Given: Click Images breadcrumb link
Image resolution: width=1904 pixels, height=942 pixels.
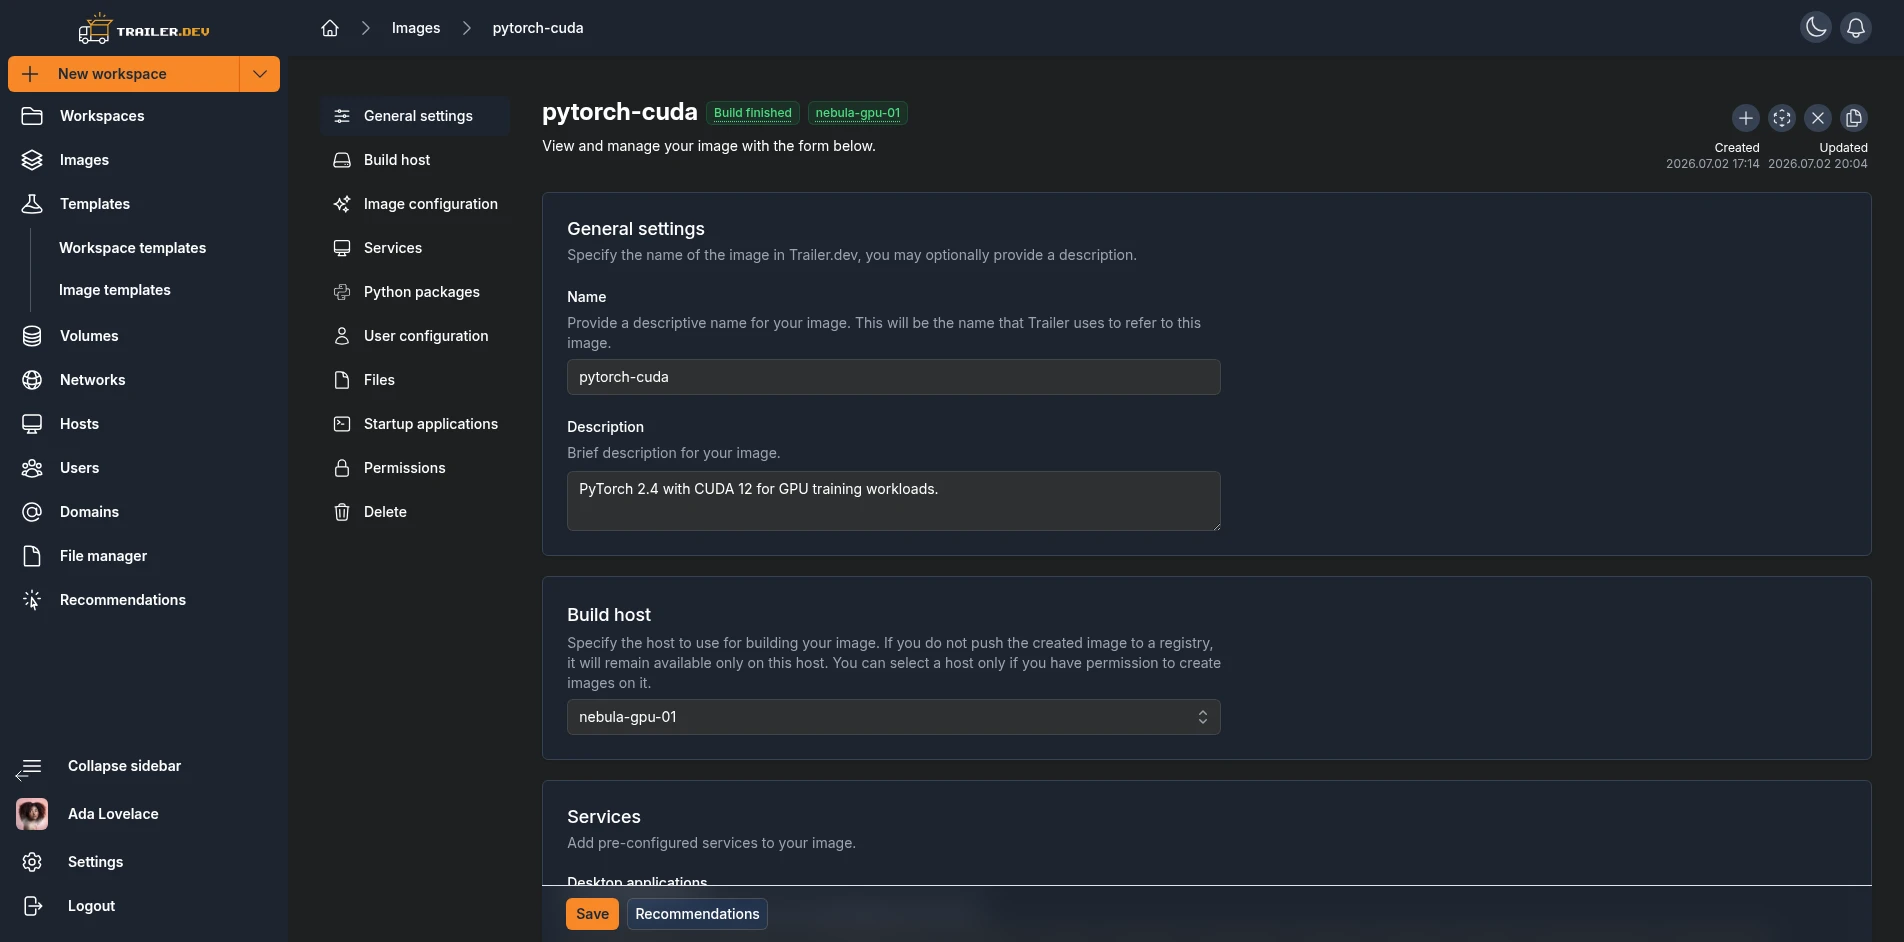Looking at the screenshot, I should pos(416,28).
